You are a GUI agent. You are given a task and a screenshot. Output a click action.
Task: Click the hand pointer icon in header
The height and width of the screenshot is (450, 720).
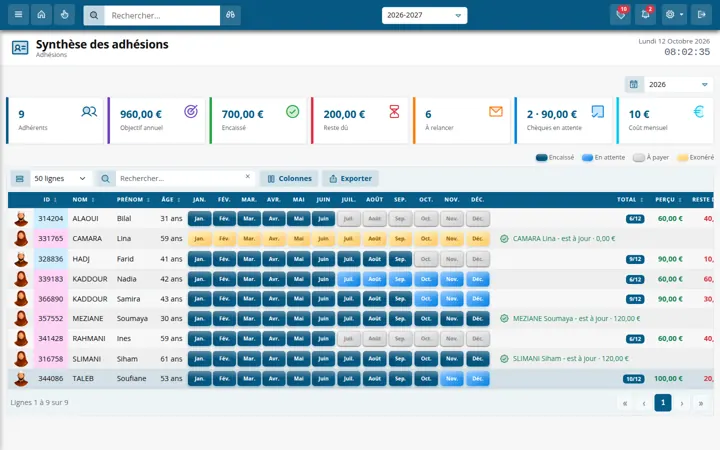[x=64, y=15]
